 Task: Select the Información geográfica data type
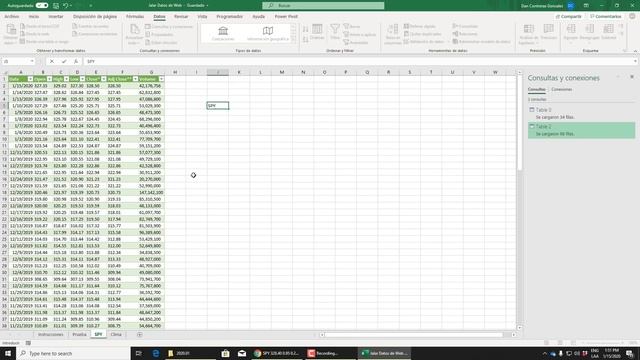click(268, 33)
